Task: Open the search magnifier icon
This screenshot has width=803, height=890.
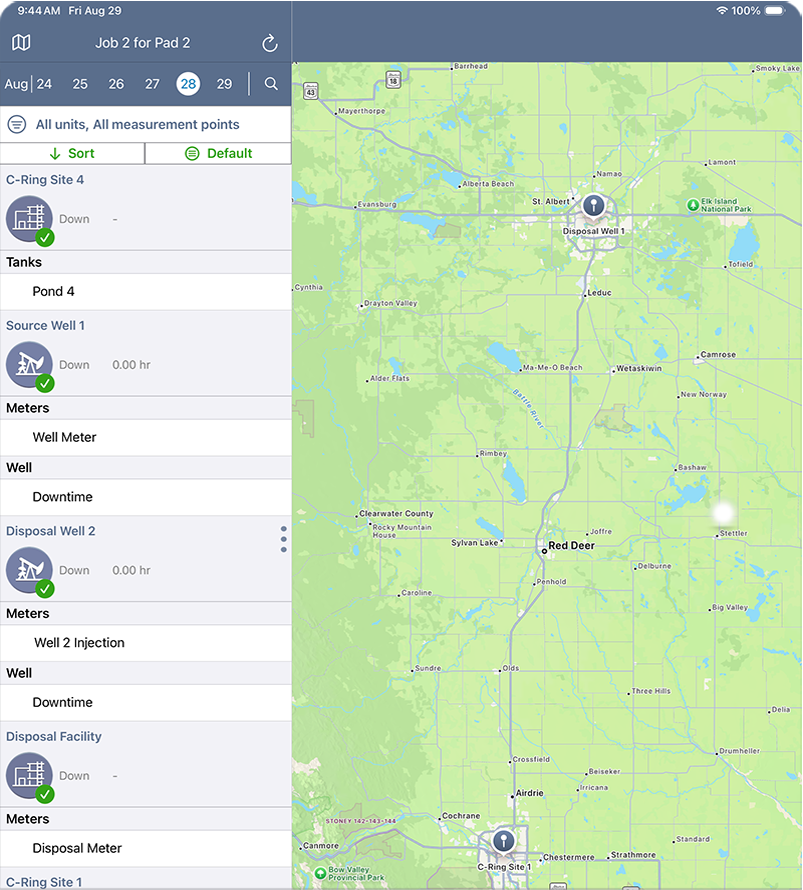Action: pos(271,84)
